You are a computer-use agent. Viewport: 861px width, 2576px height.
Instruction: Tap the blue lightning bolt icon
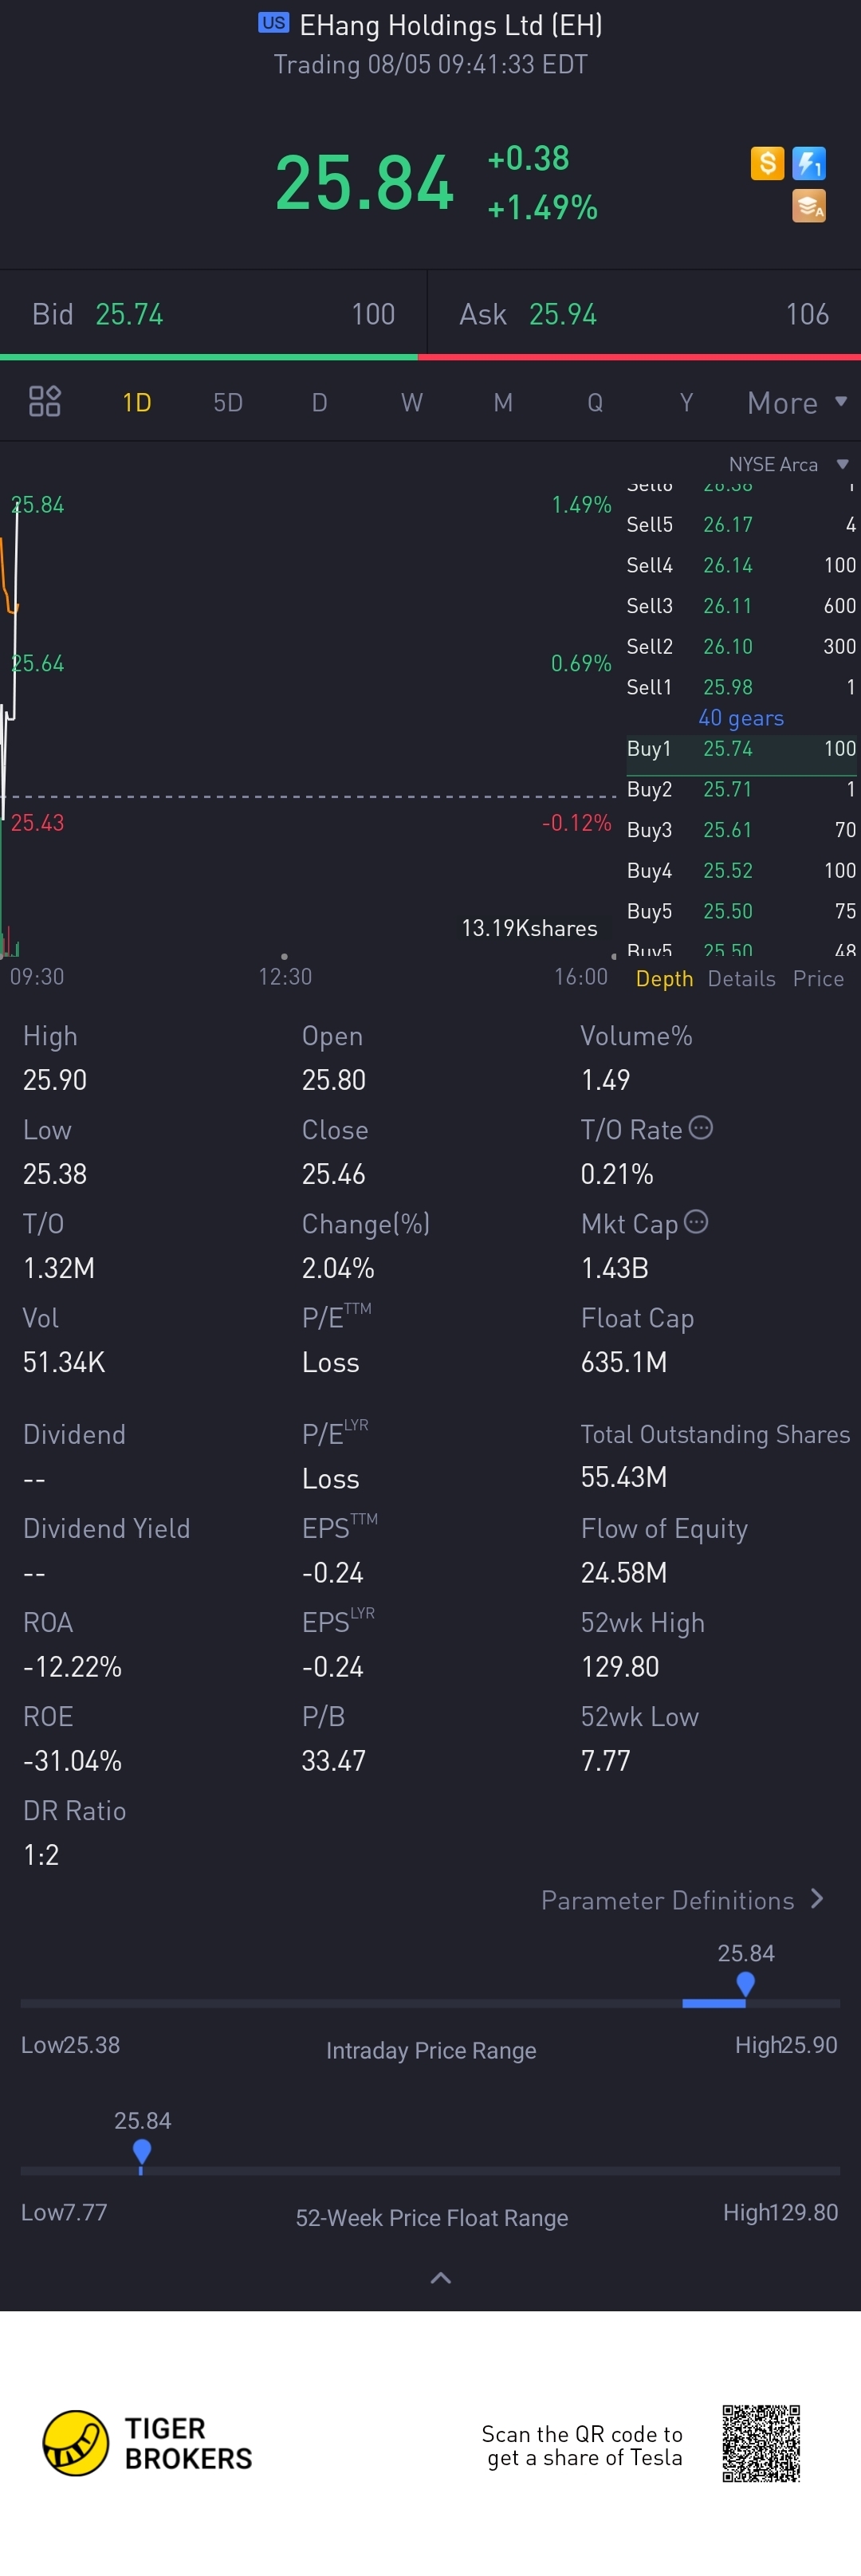808,163
